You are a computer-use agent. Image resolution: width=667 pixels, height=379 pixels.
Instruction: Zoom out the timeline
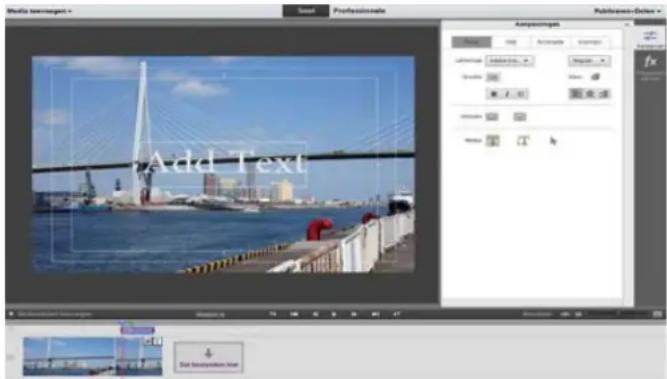(564, 314)
